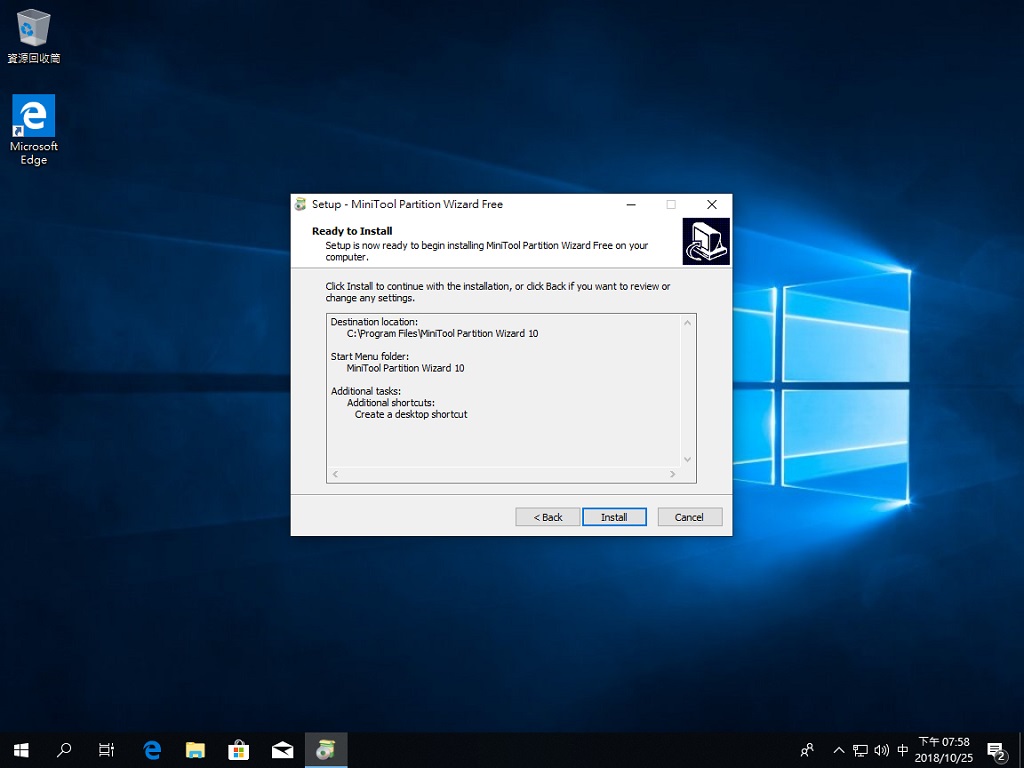This screenshot has width=1024, height=768.
Task: Click the summary box's scroll down arrow
Action: [x=687, y=460]
